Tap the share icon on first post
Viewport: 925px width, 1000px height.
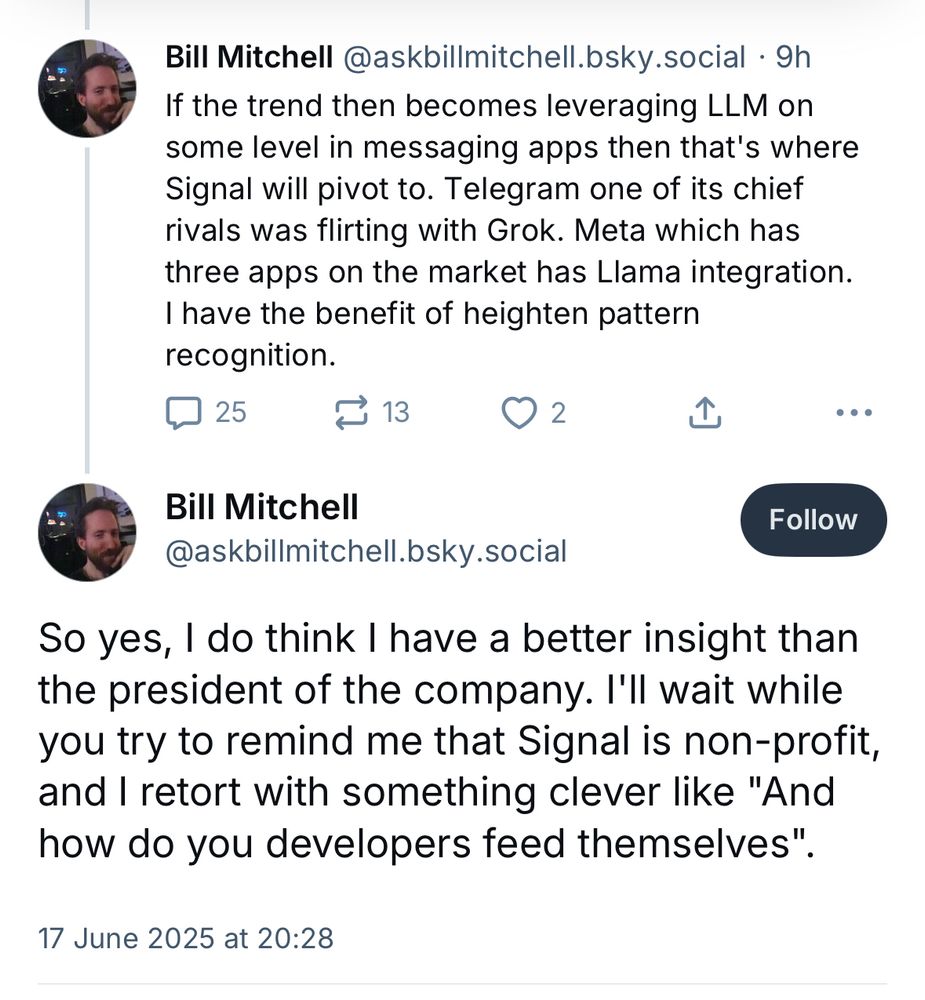[705, 412]
